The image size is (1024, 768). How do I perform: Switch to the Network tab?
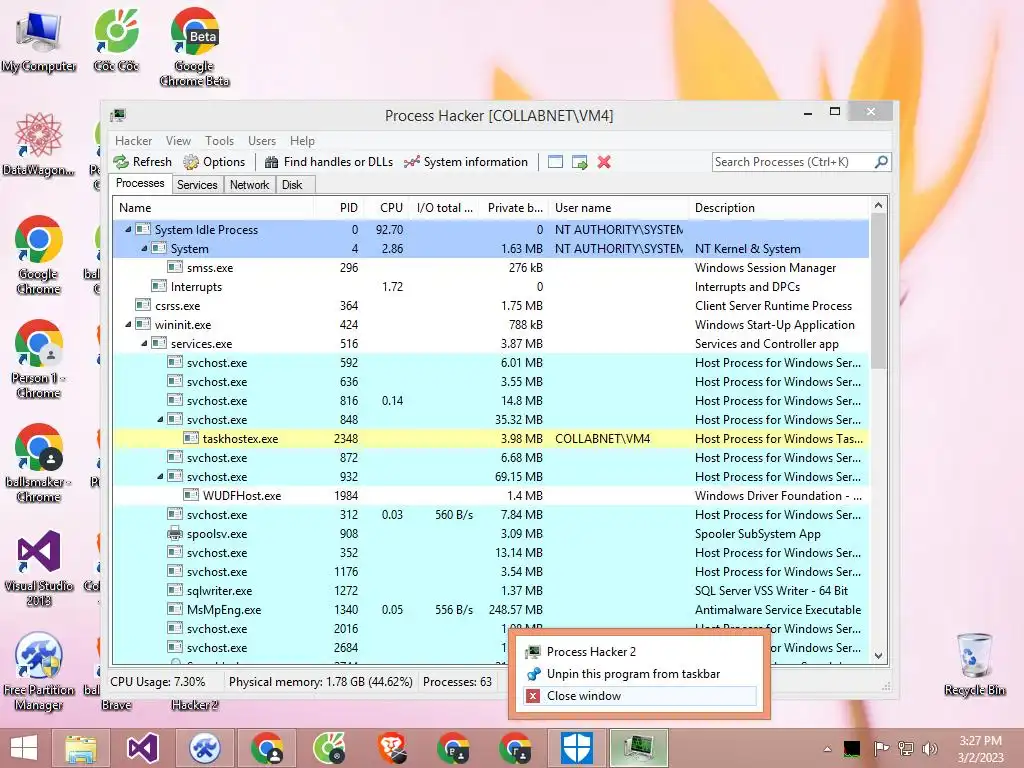coord(249,185)
